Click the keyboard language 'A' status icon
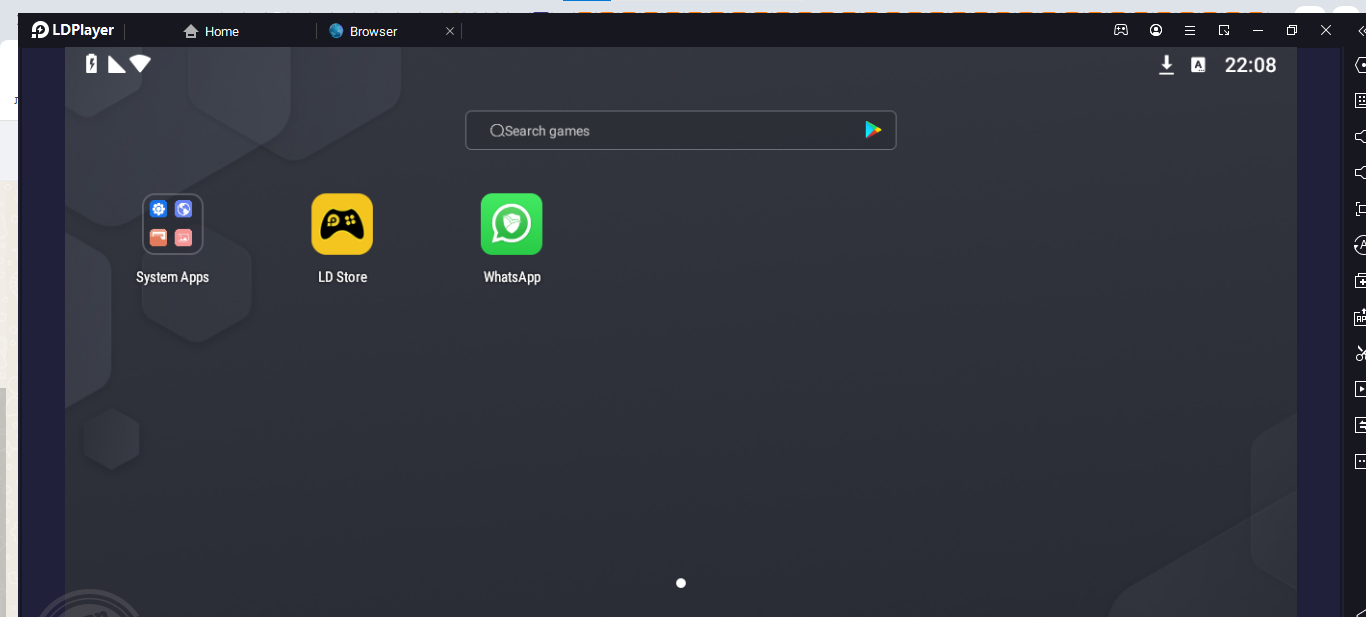Viewport: 1366px width, 617px height. (1198, 65)
